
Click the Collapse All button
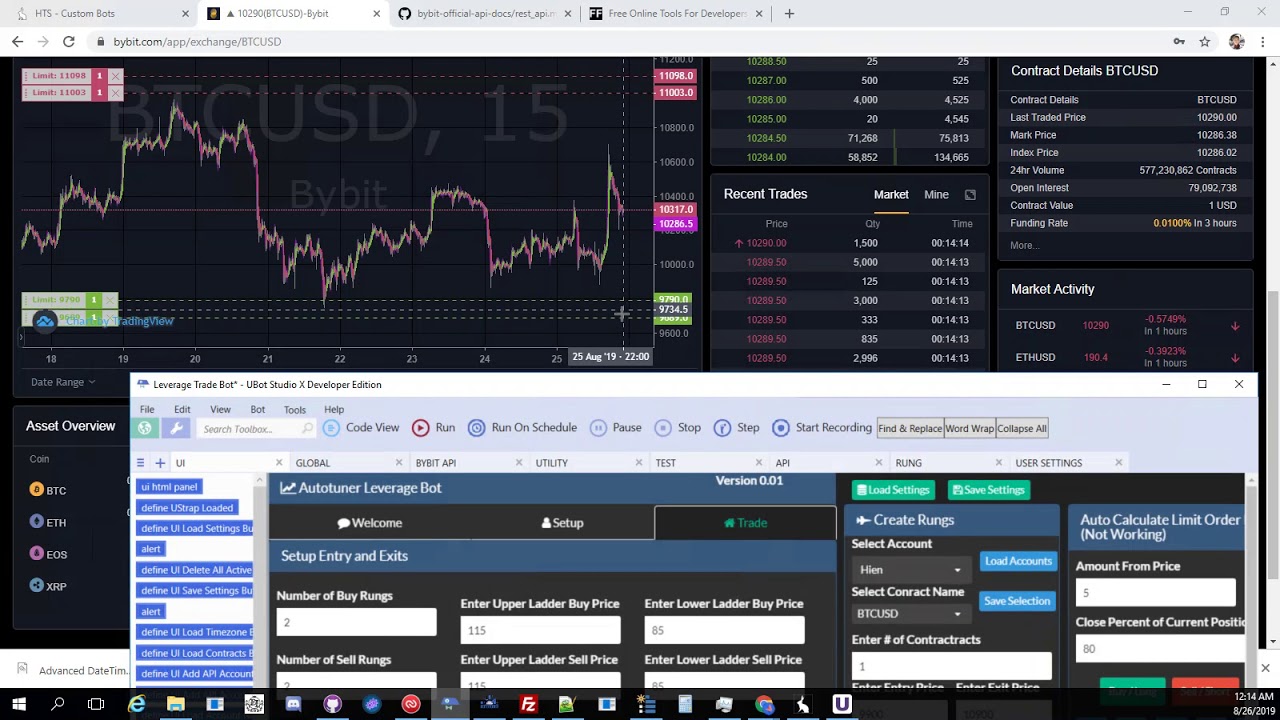1021,428
